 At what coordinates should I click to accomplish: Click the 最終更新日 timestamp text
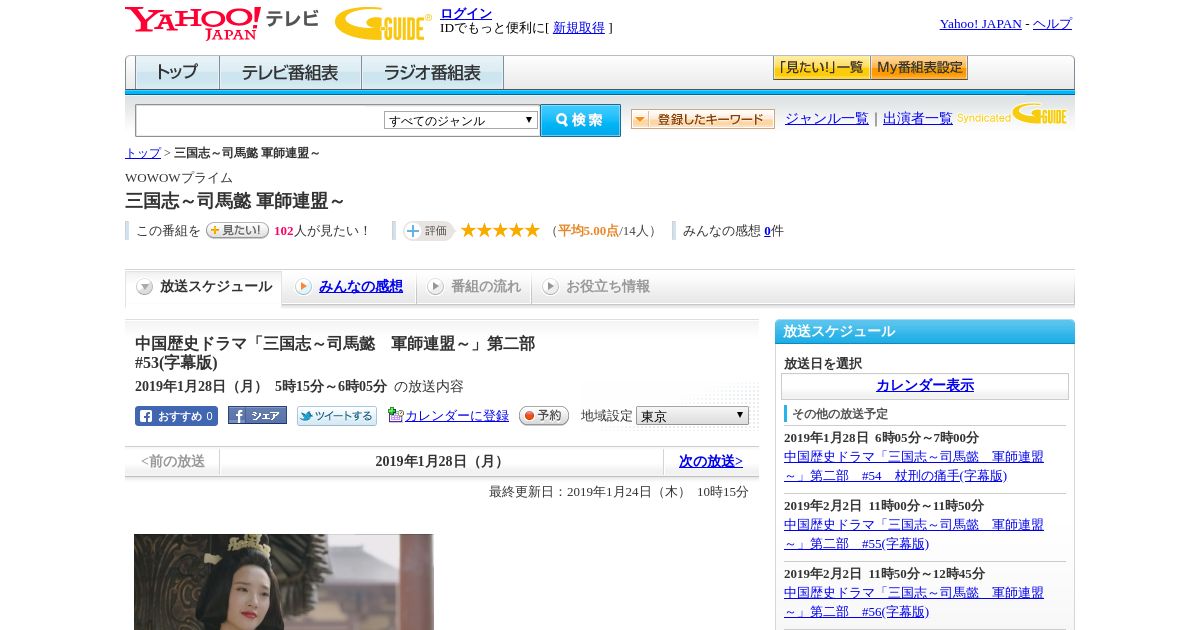[x=619, y=492]
